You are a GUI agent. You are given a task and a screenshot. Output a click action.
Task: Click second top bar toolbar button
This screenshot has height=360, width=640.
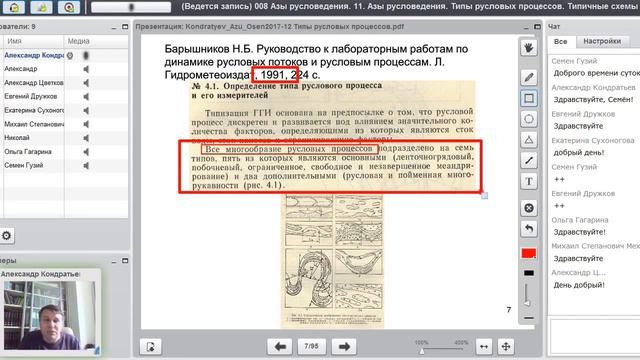point(41,7)
